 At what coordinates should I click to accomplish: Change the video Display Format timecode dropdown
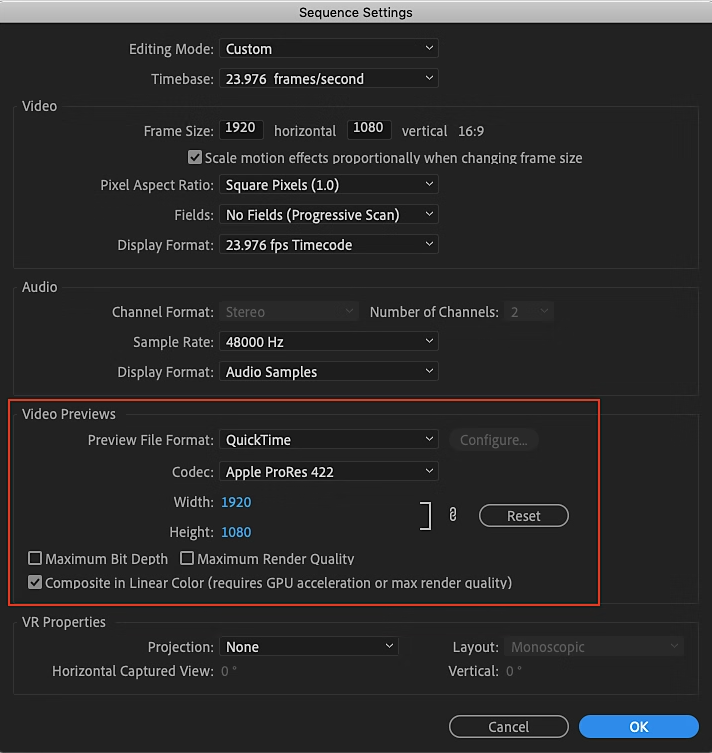click(328, 245)
